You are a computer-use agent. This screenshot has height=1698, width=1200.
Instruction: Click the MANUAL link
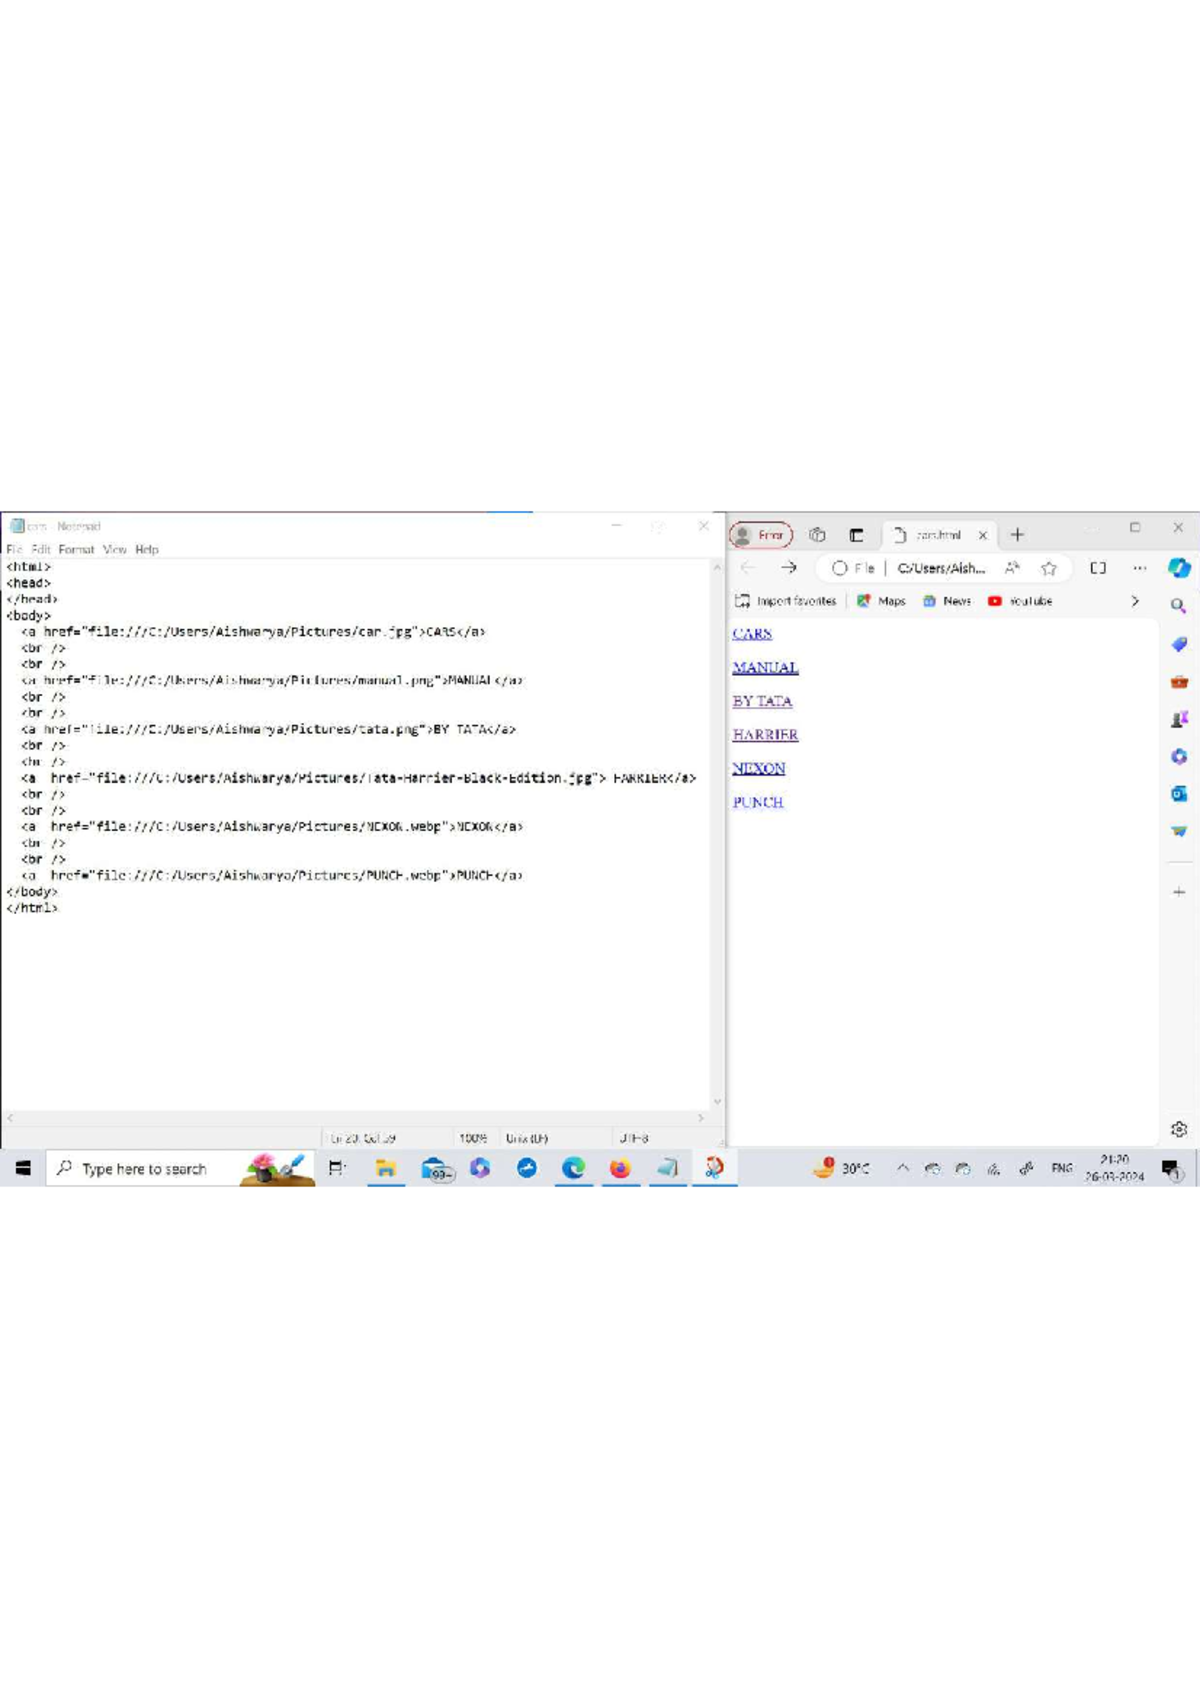click(765, 668)
